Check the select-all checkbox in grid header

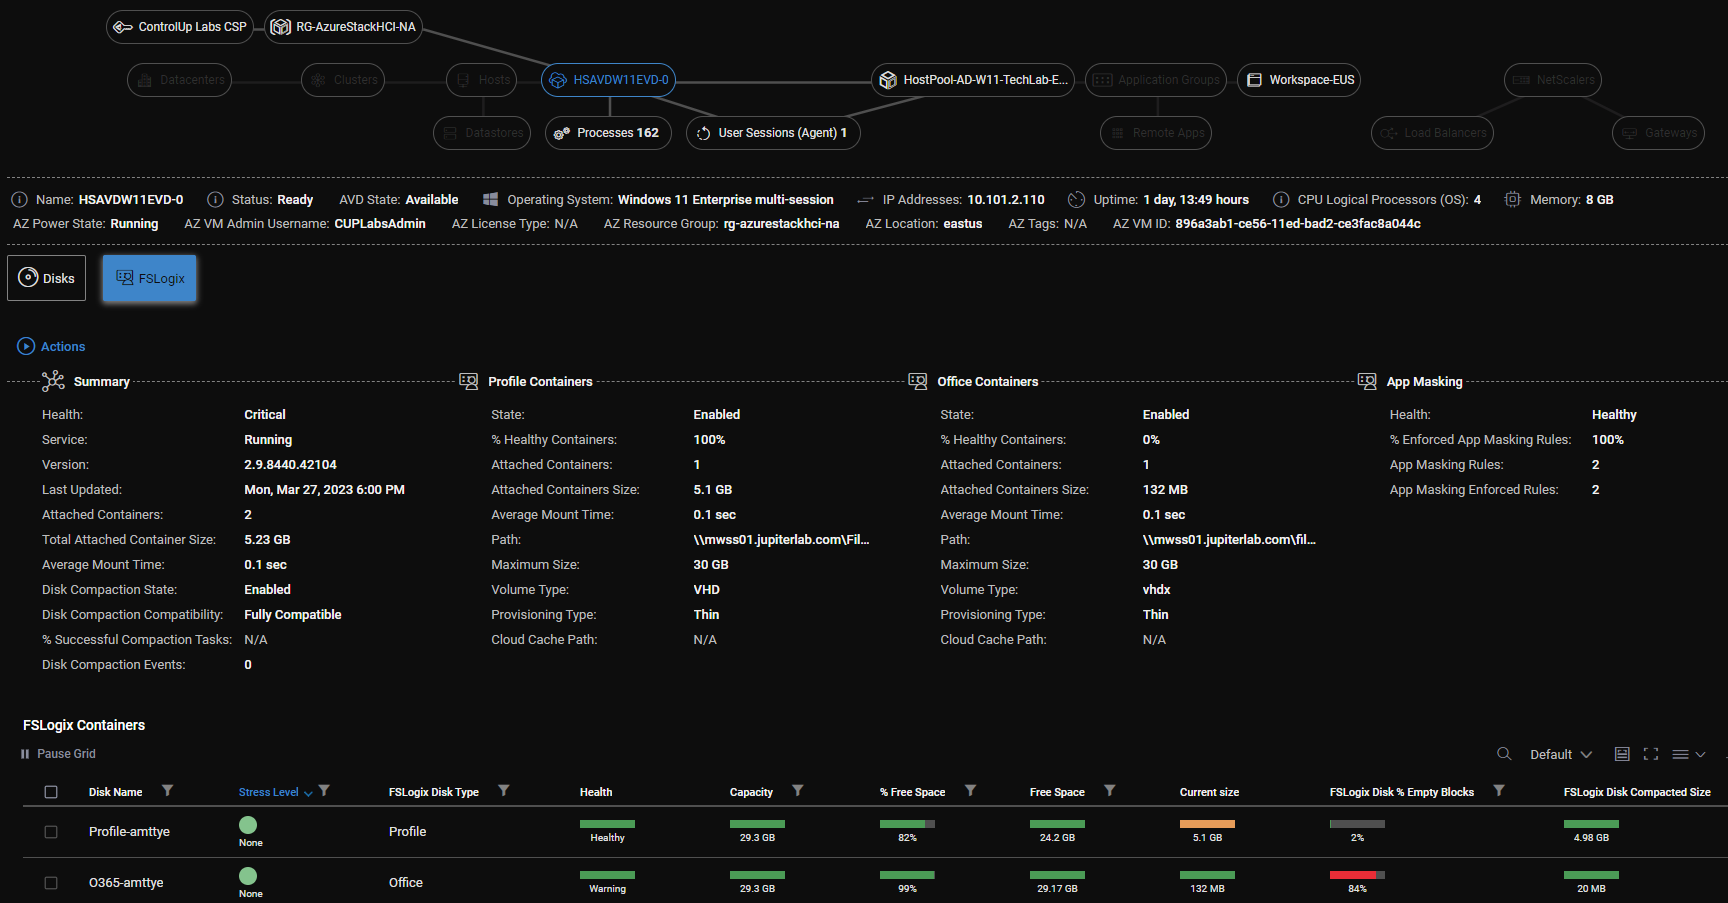pos(51,791)
